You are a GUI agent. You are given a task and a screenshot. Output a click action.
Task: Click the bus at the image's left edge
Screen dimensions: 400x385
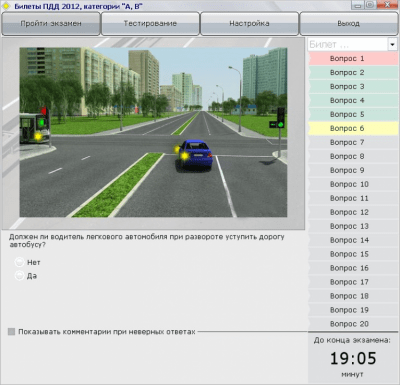pos(34,128)
